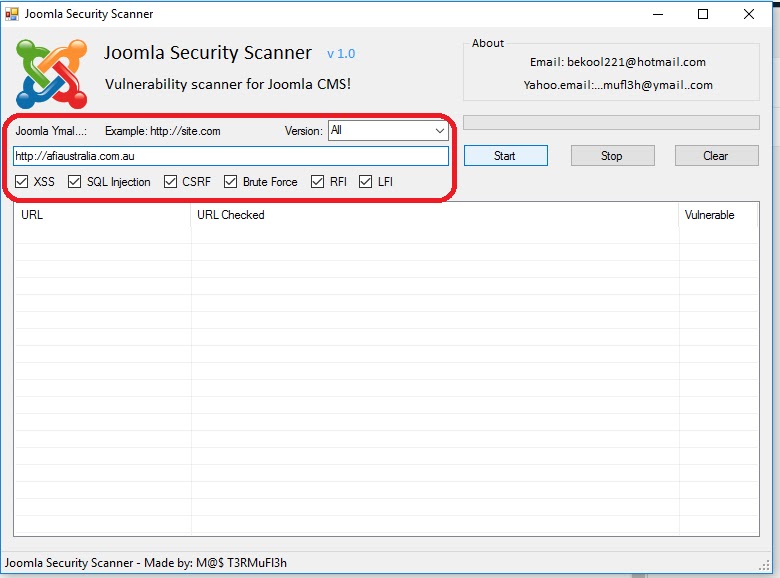Close the Joomla Security Scanner window

tap(749, 14)
